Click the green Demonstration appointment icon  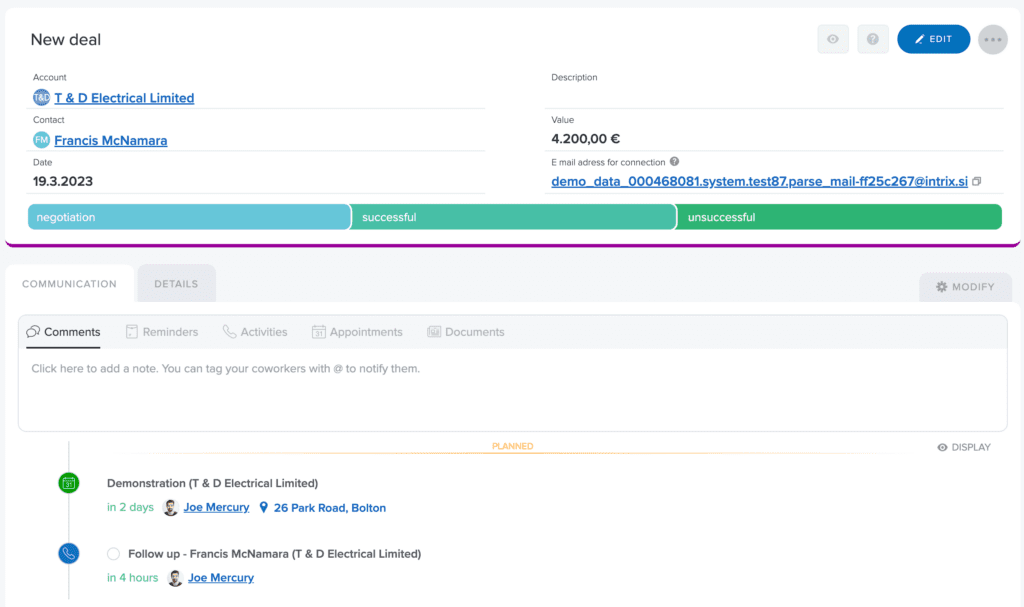(68, 482)
